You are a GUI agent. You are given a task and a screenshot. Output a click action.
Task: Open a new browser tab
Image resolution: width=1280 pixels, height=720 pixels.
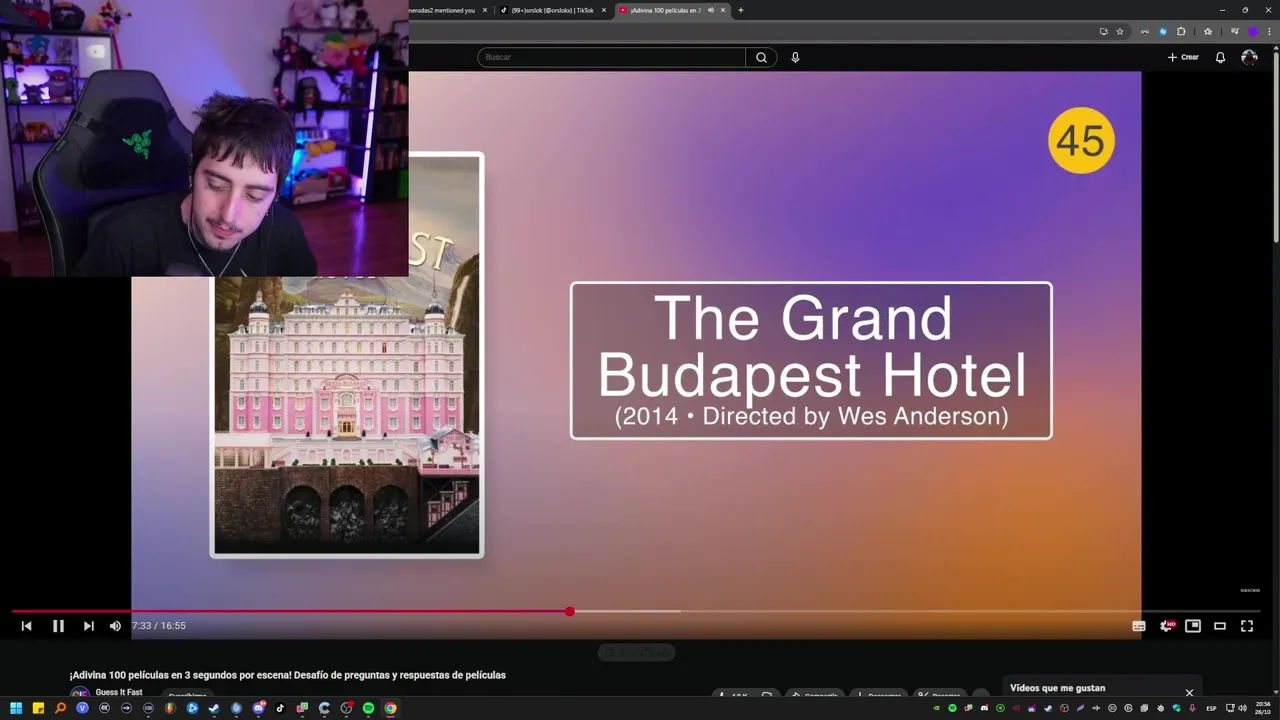[741, 10]
